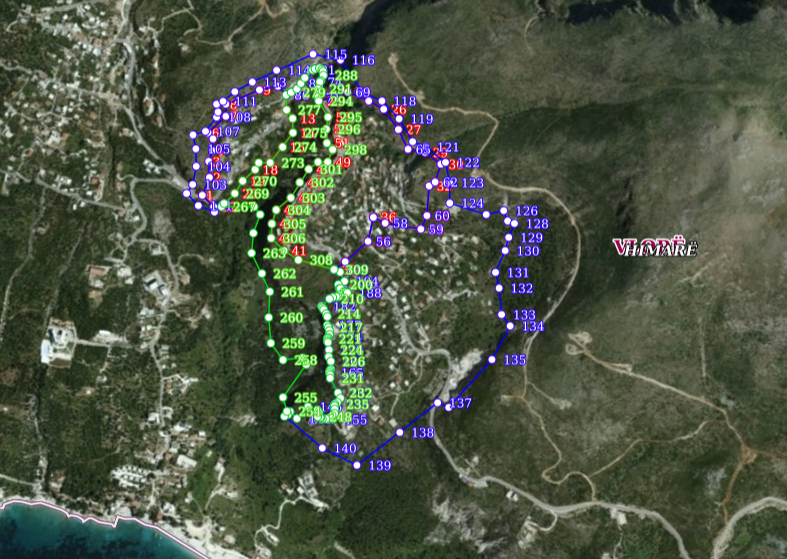Click the blue number label 123
The height and width of the screenshot is (559, 787).
472,183
